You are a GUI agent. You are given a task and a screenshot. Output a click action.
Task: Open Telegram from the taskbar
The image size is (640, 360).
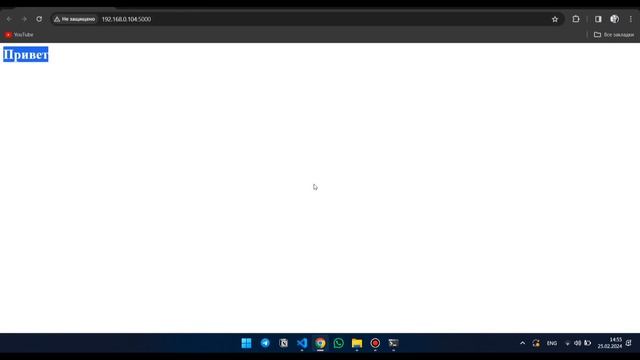point(265,343)
